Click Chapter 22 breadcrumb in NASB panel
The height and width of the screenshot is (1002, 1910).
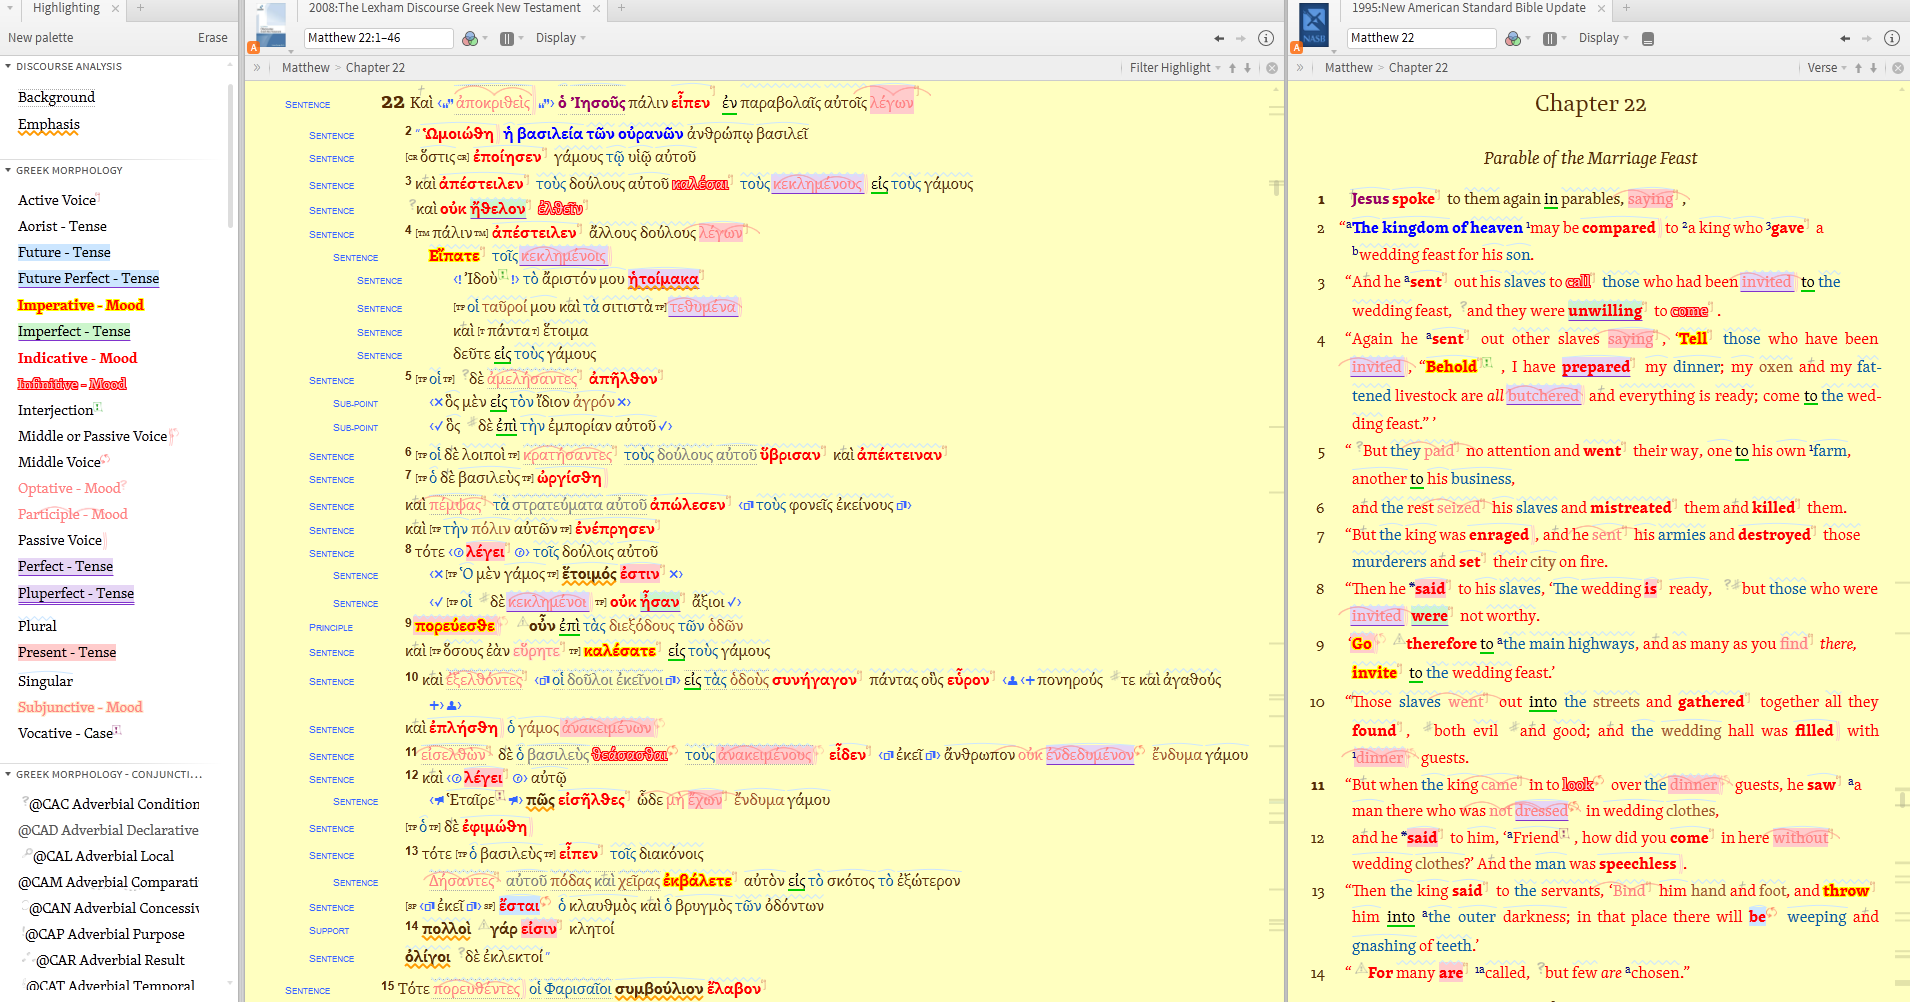1418,68
